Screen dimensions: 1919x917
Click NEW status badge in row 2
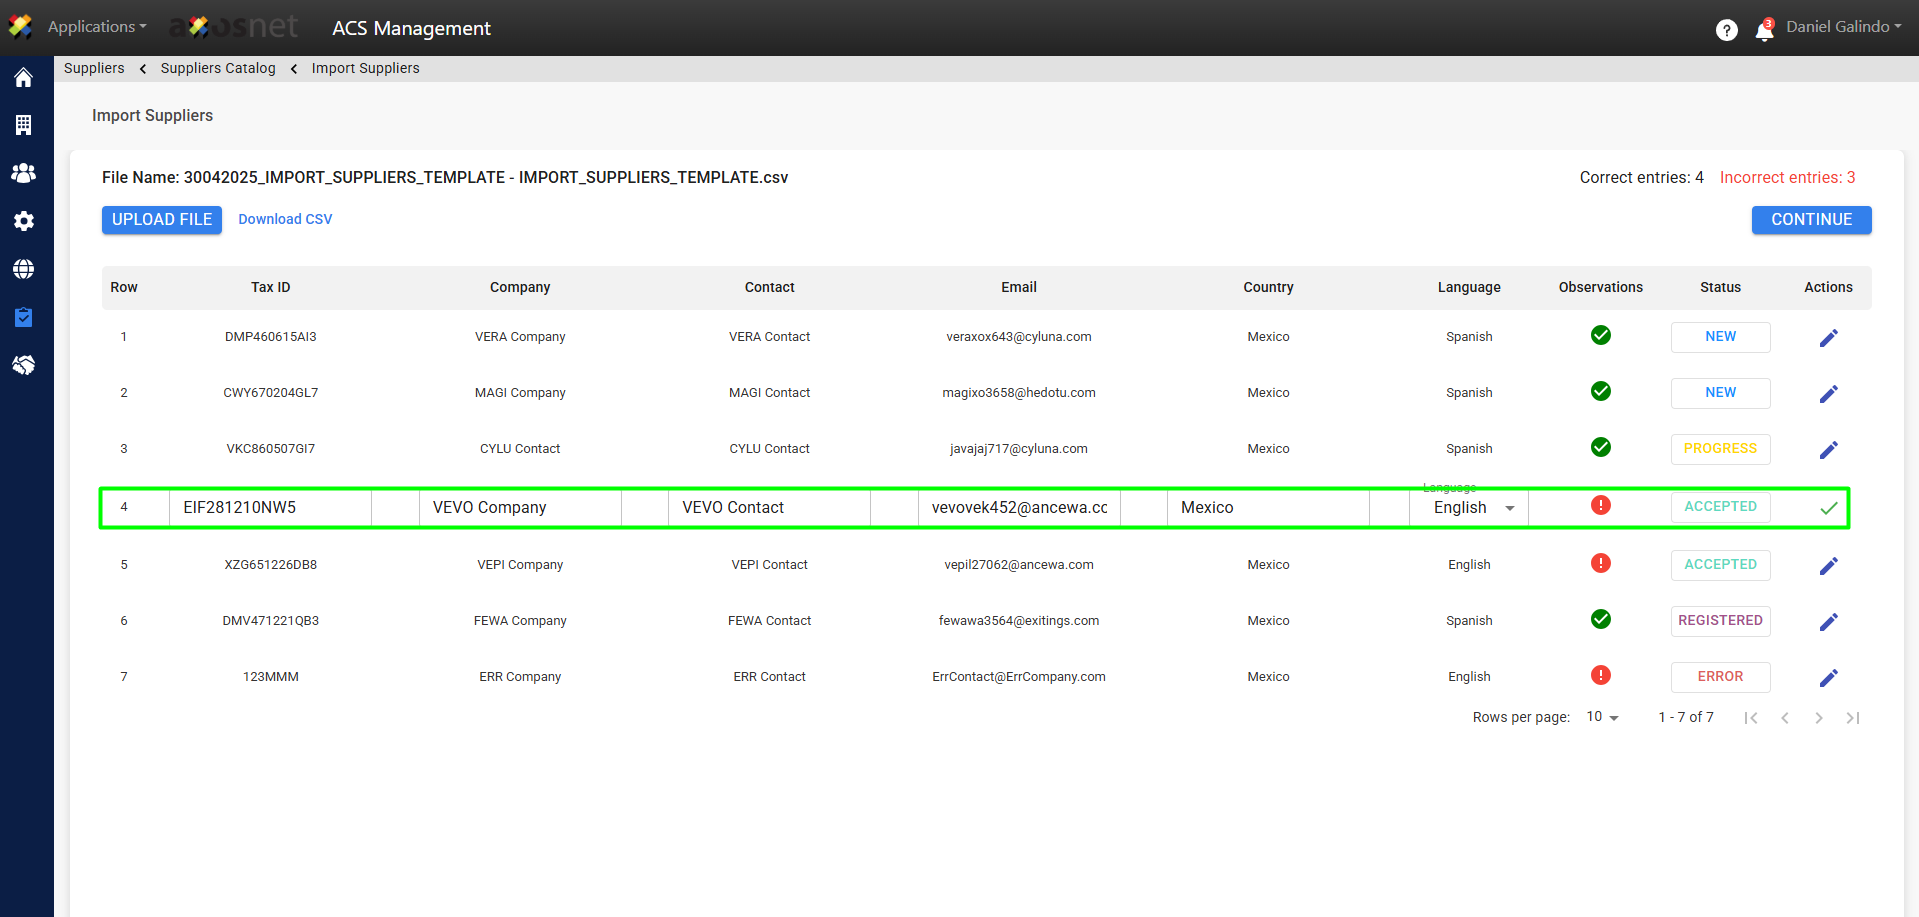tap(1720, 393)
